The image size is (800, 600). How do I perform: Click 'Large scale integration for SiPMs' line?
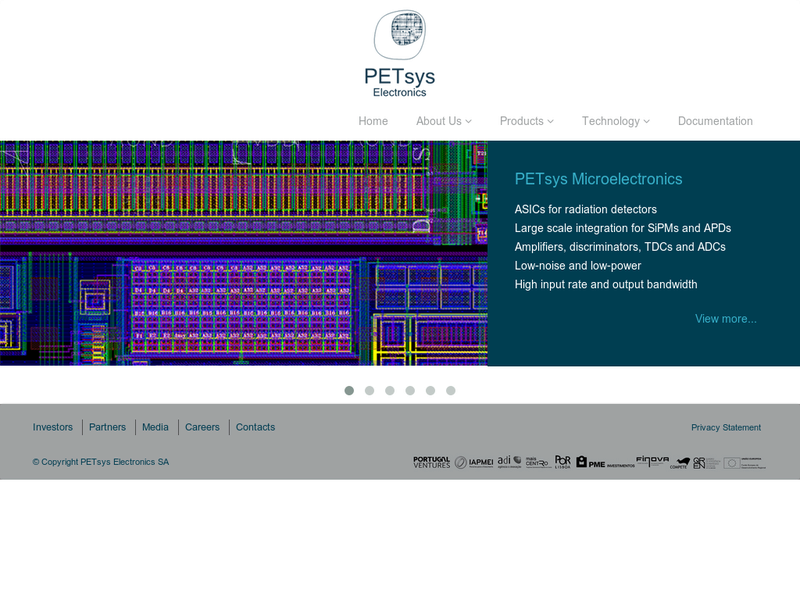tap(623, 228)
